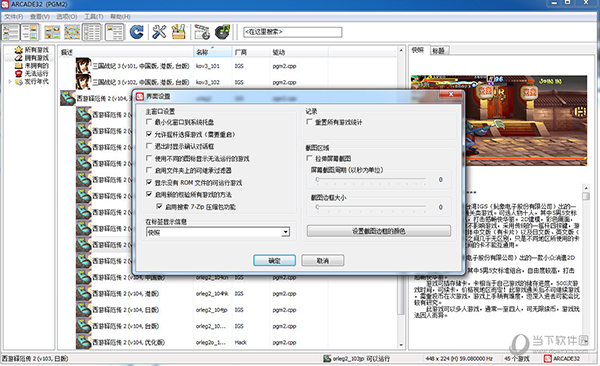
Task: Open the 文件(F) menu
Action: [13, 16]
